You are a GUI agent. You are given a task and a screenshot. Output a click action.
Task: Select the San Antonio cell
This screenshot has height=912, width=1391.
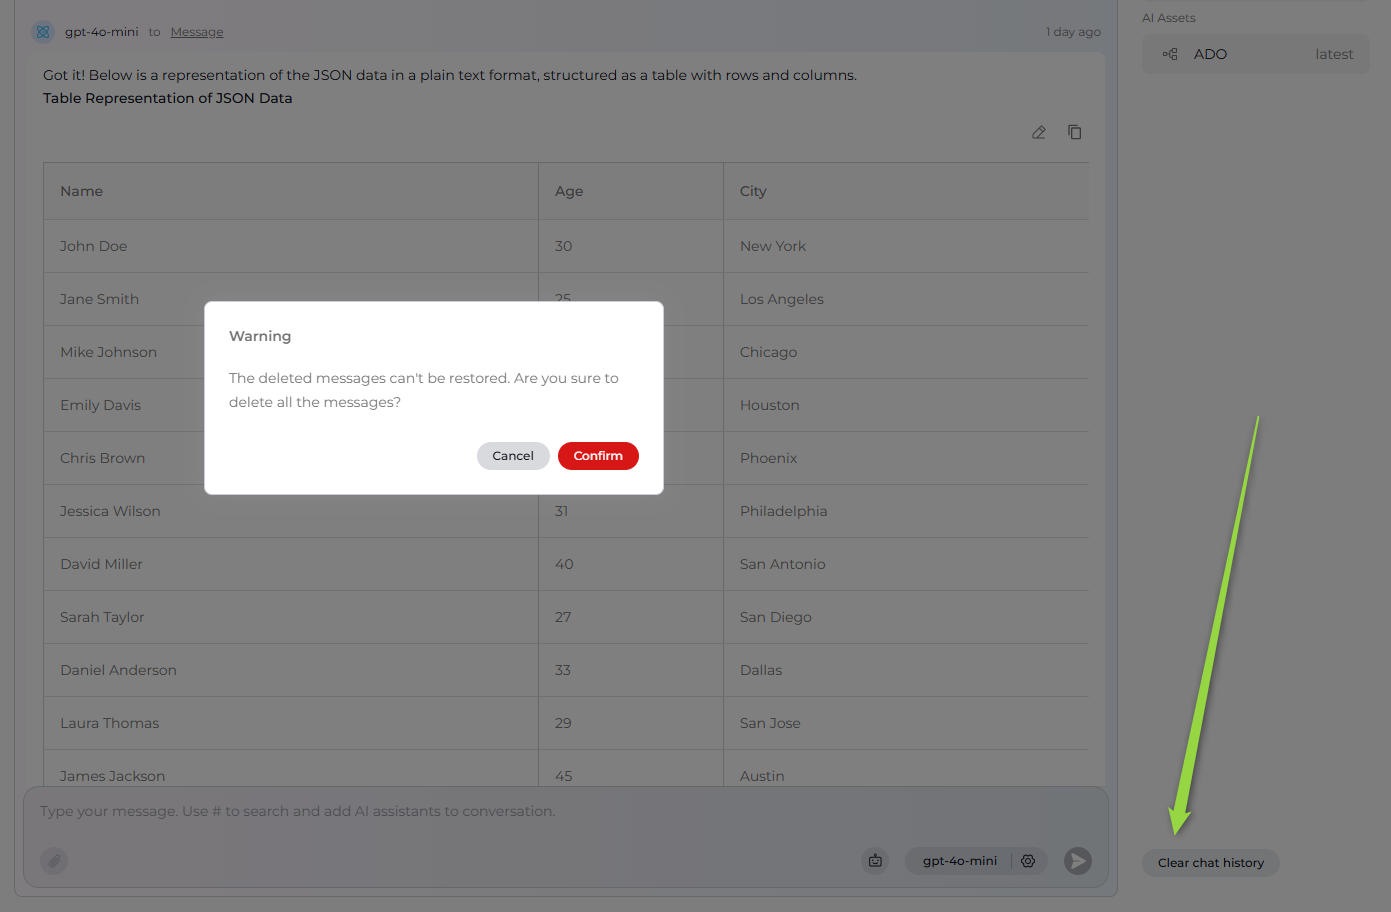[x=906, y=564]
